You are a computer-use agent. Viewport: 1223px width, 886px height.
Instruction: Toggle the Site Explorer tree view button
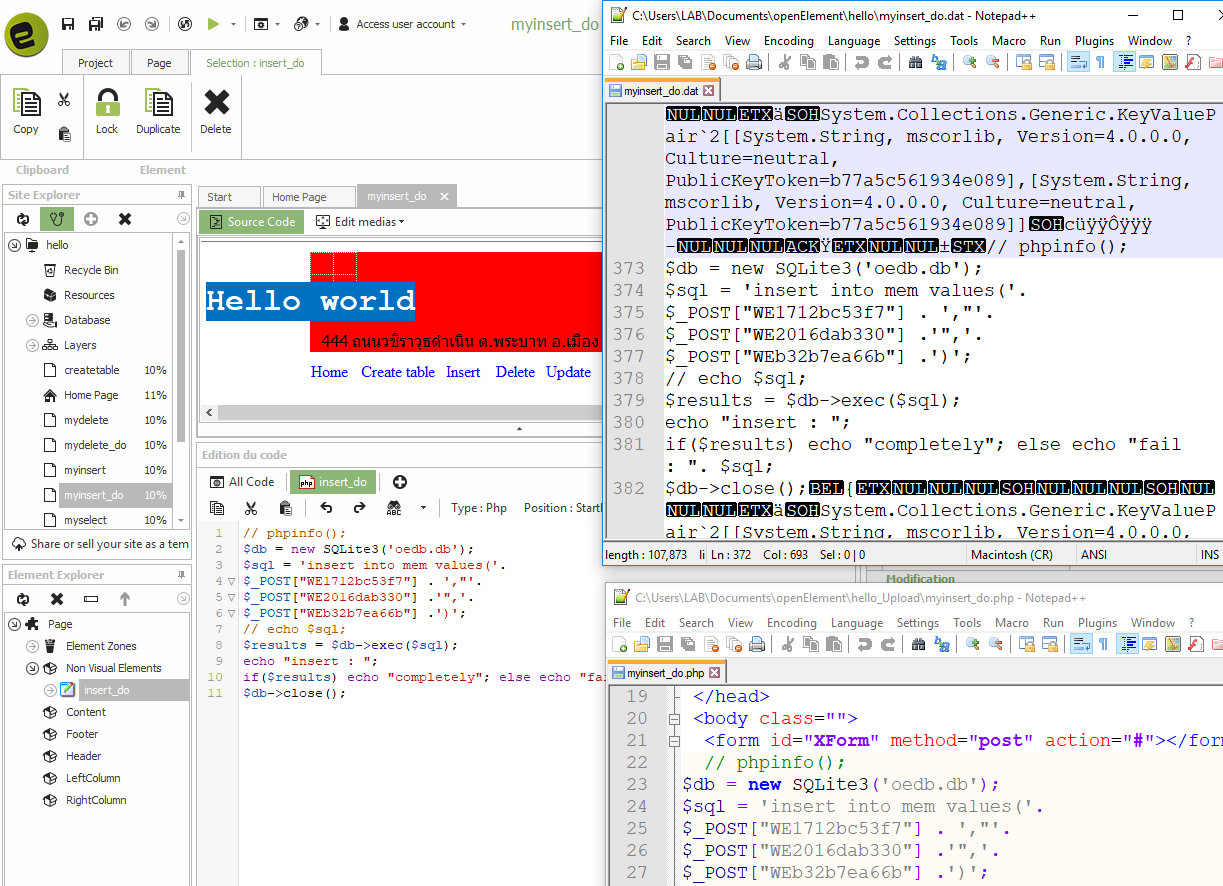tap(57, 219)
